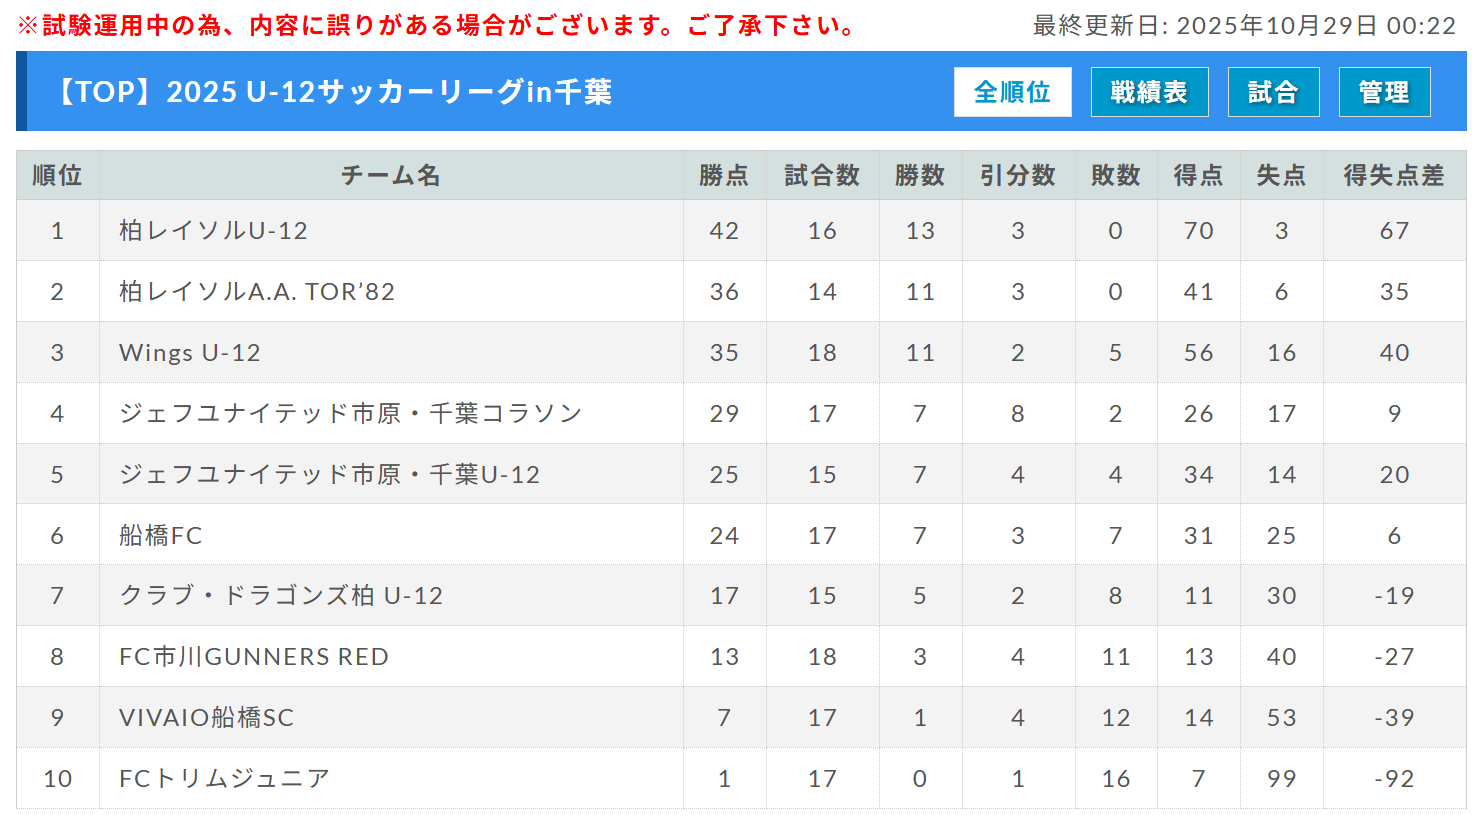Click ジェフユナイテッド市原・千葉U-12 team name

tap(329, 475)
